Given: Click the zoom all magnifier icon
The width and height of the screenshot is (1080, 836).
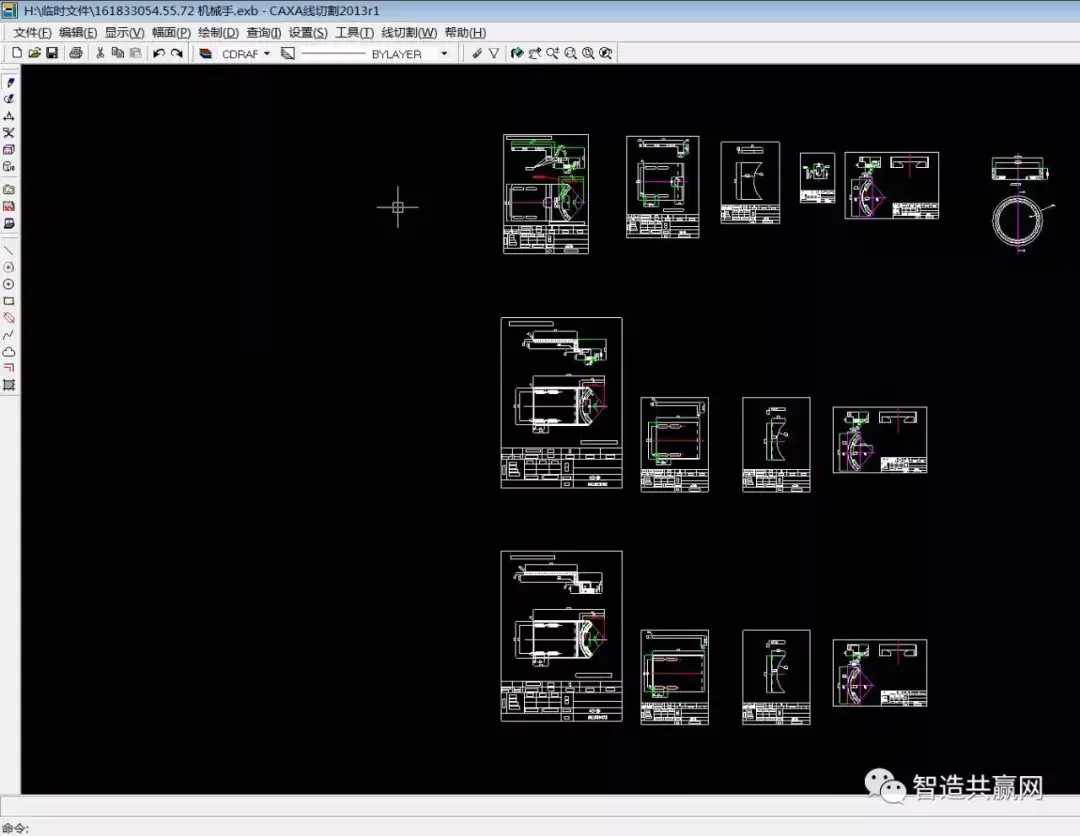Looking at the screenshot, I should (588, 53).
